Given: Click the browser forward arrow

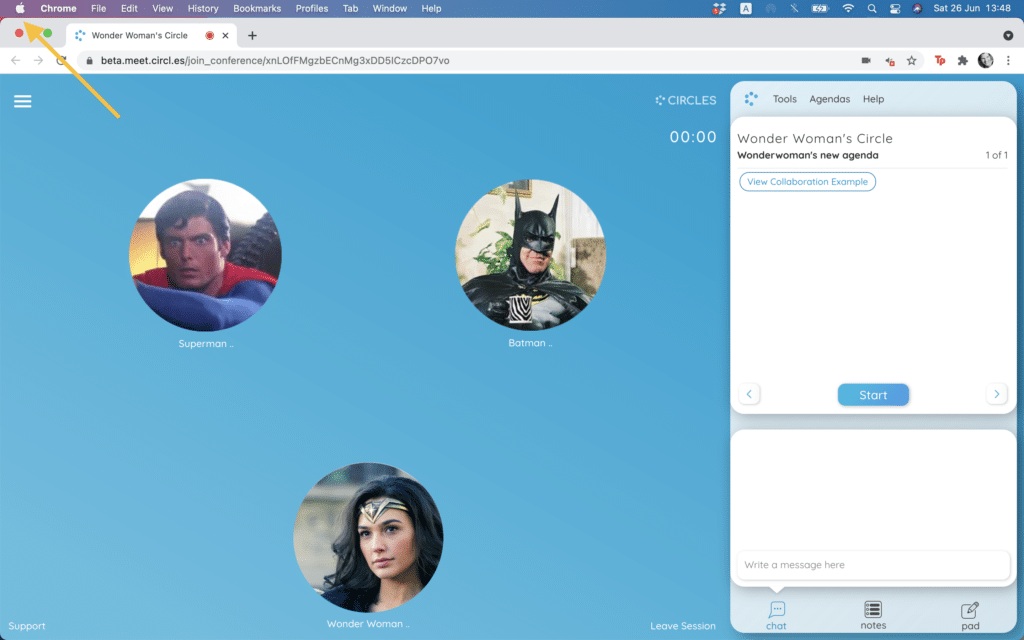Looking at the screenshot, I should click(x=39, y=61).
